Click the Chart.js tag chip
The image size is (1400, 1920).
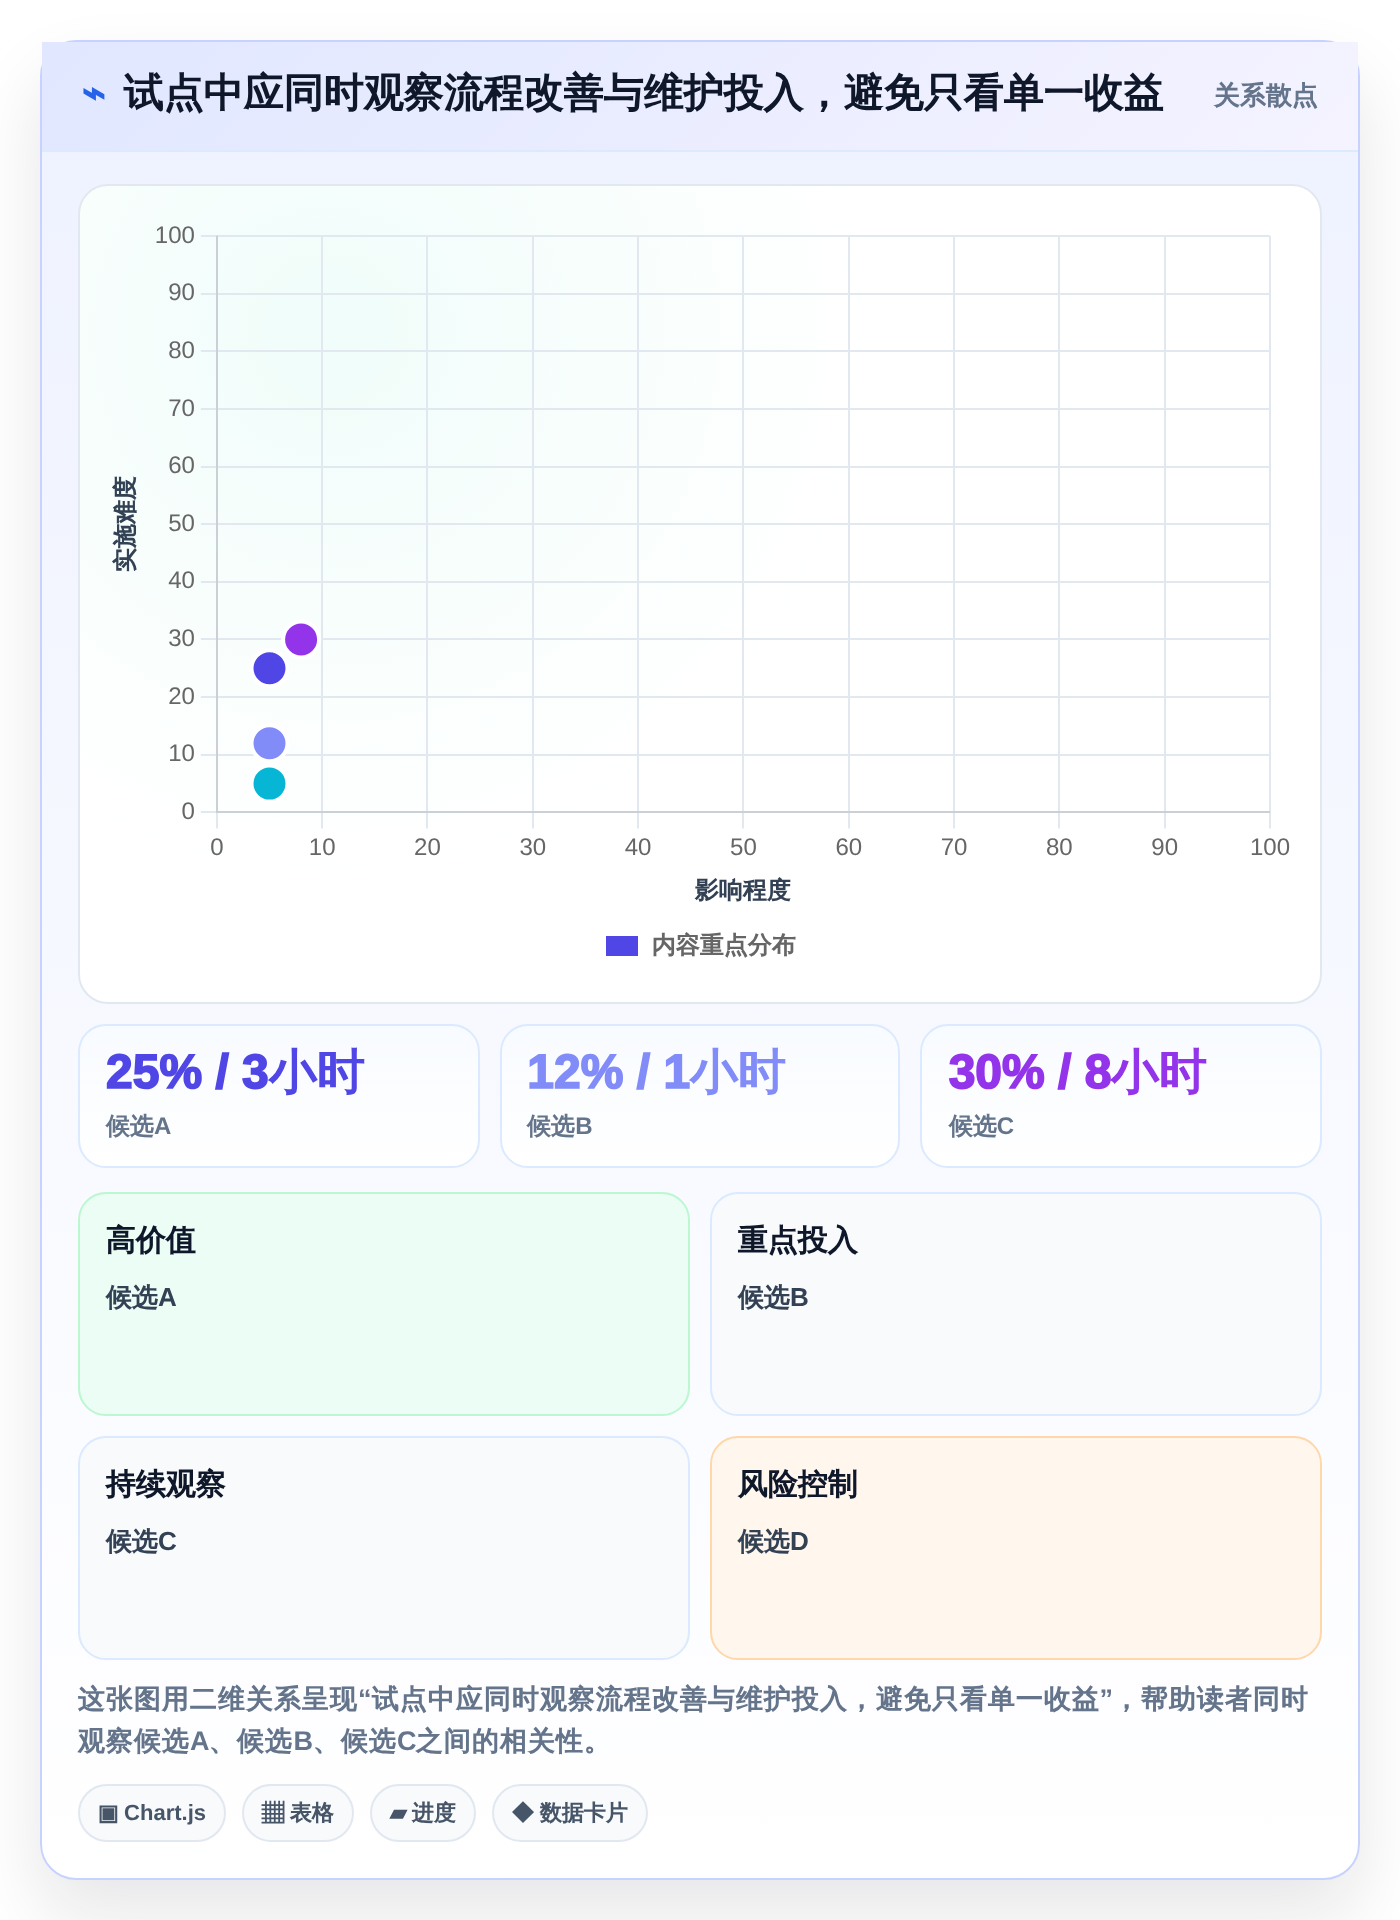click(x=152, y=1813)
